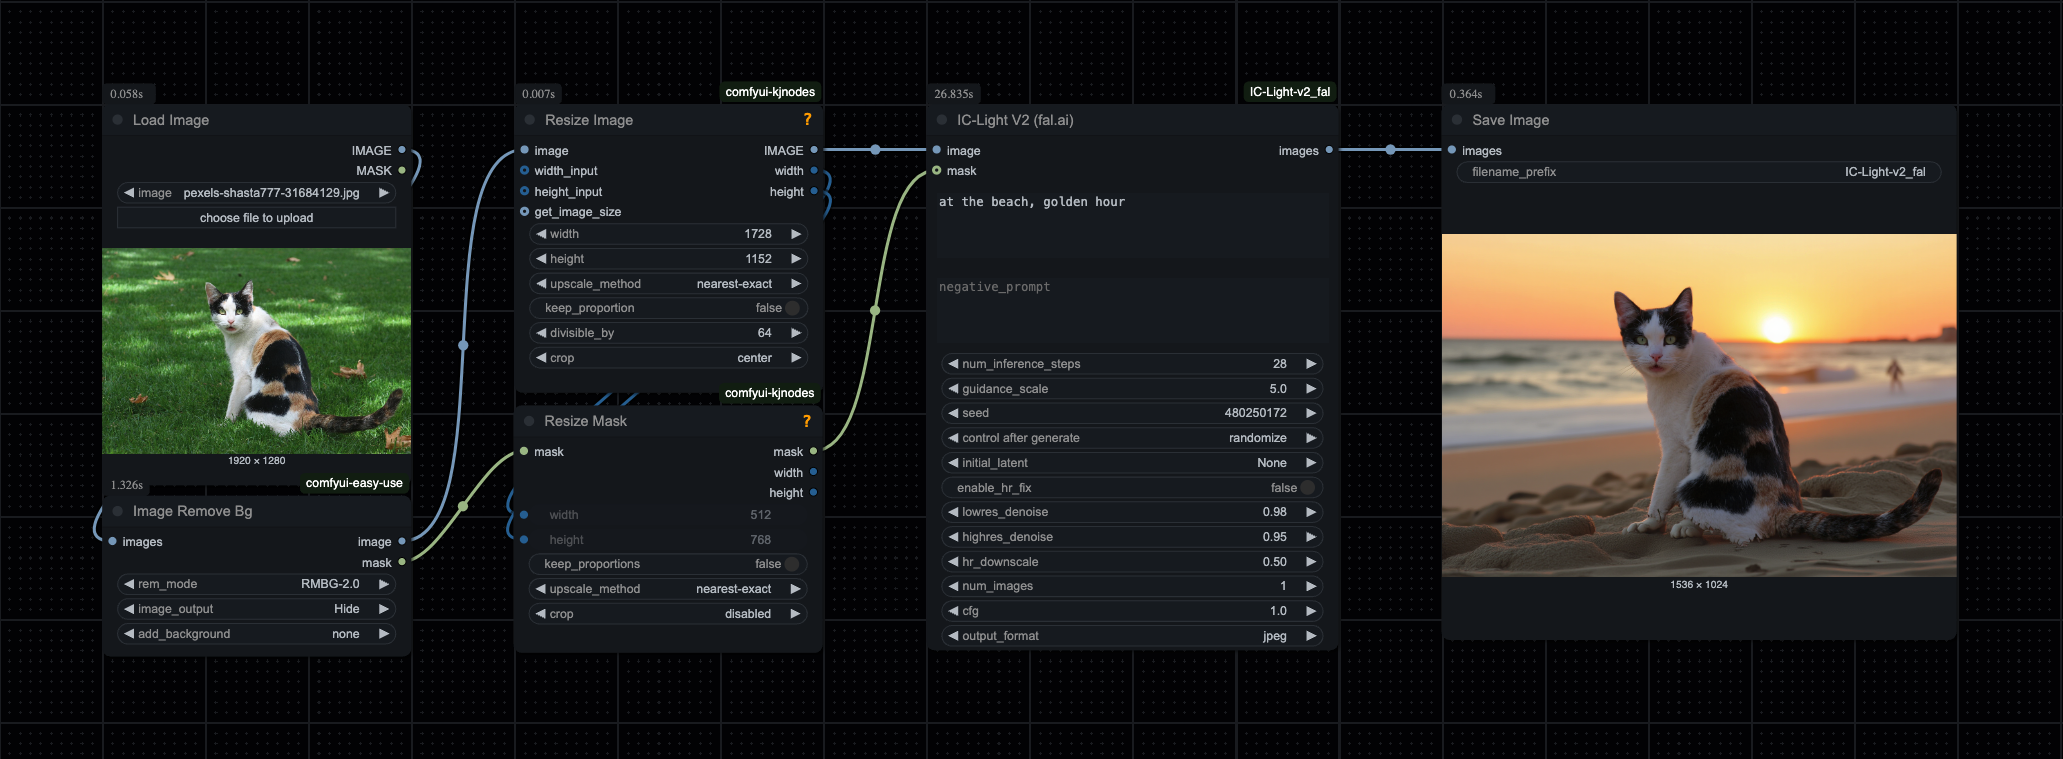
Task: Toggle enable_hr_fix switch
Action: [1131, 488]
